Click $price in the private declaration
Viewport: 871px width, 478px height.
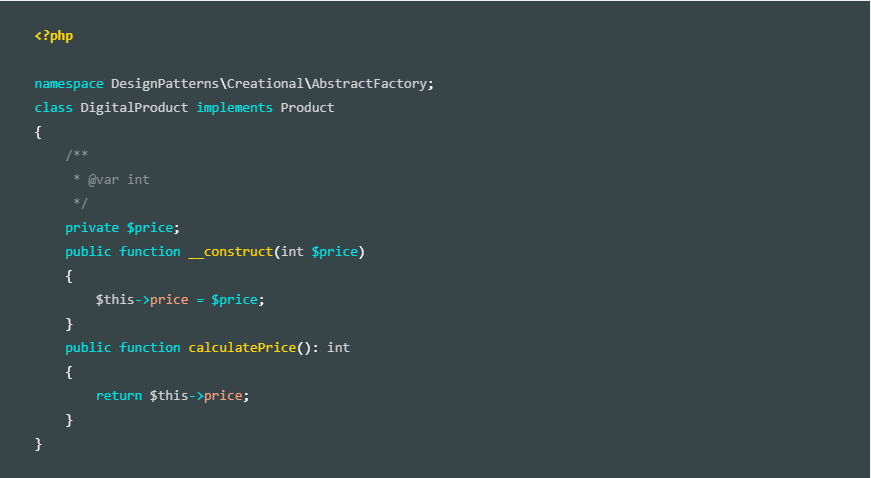point(150,228)
